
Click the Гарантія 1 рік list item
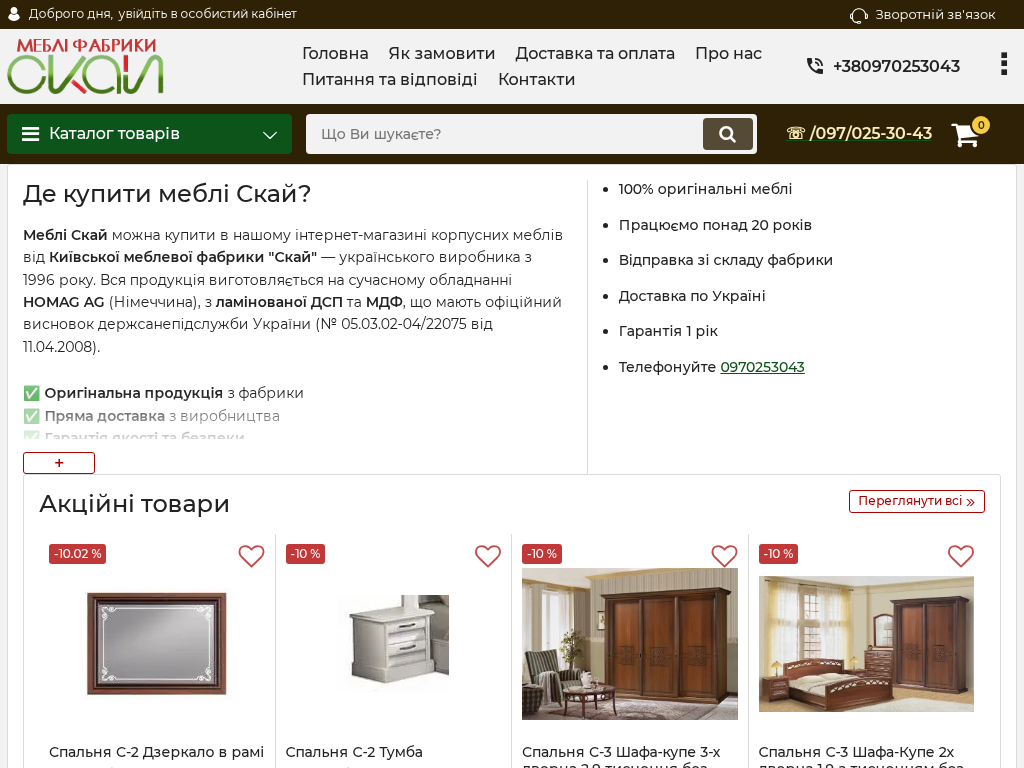click(668, 331)
